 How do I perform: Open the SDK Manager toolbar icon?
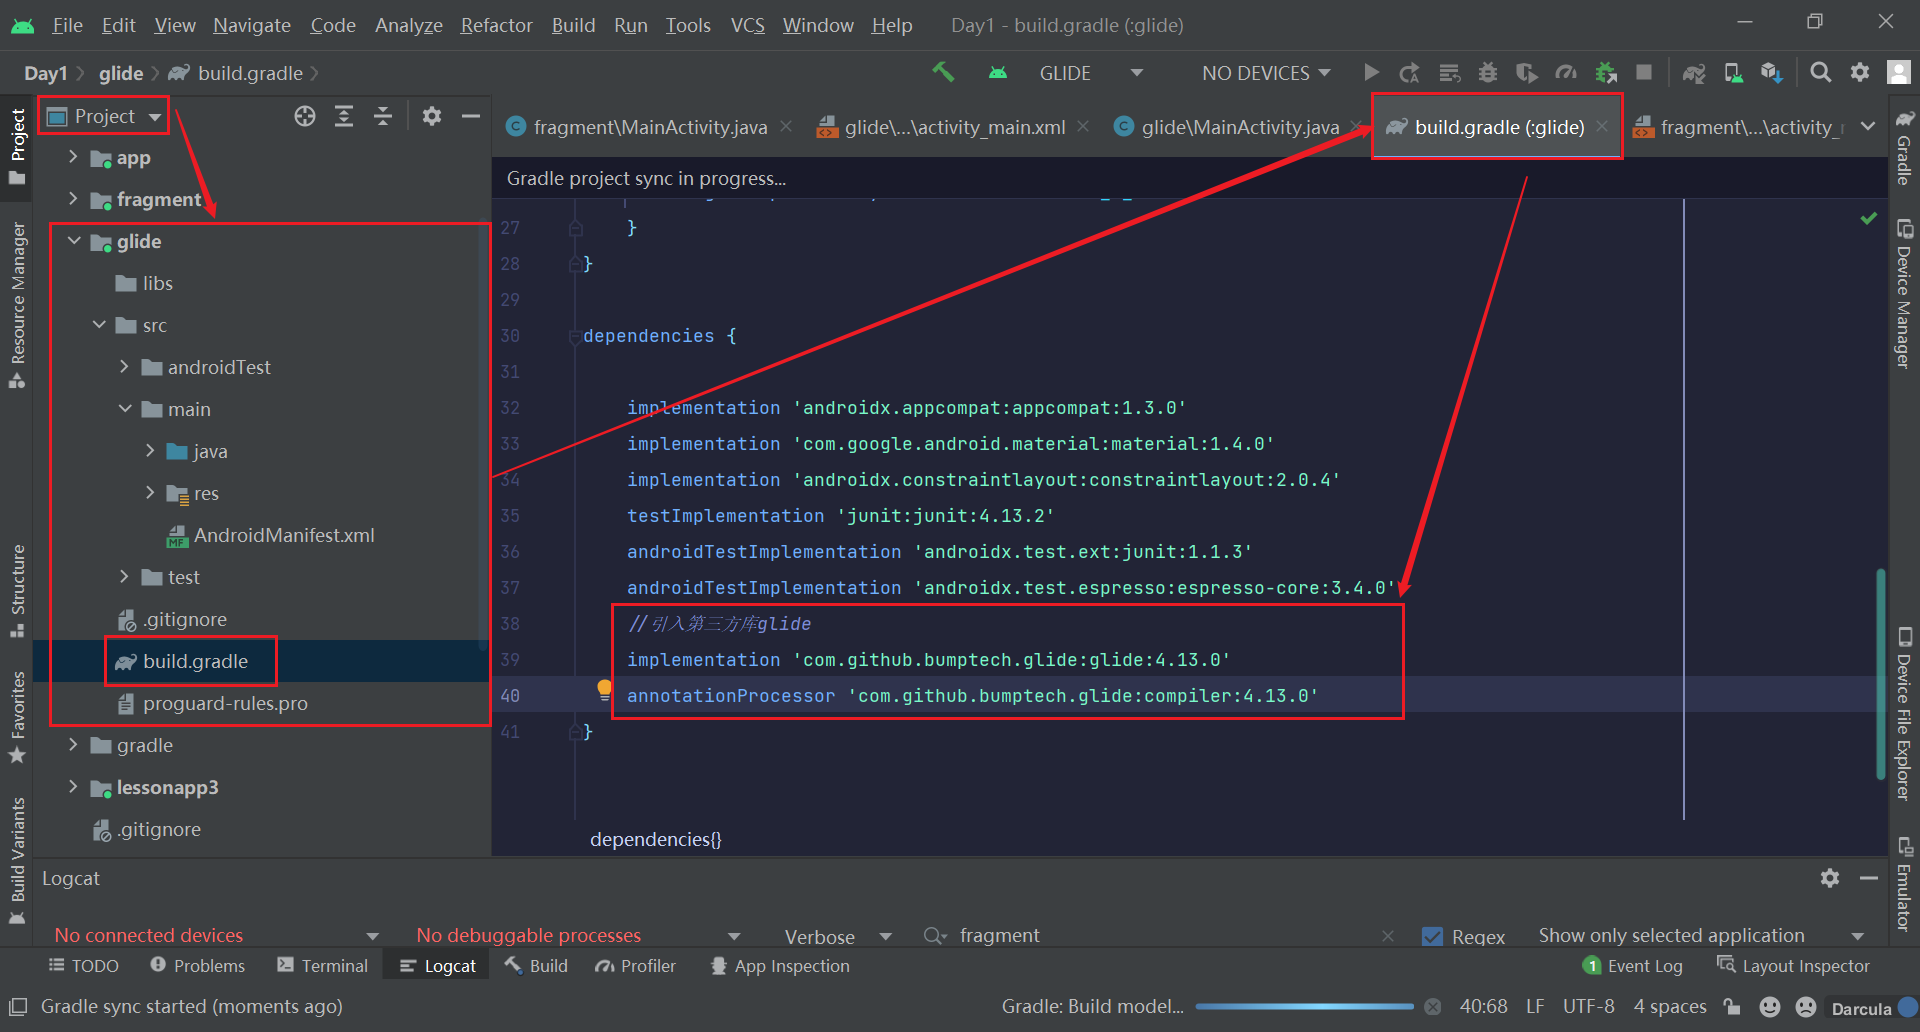click(1772, 72)
